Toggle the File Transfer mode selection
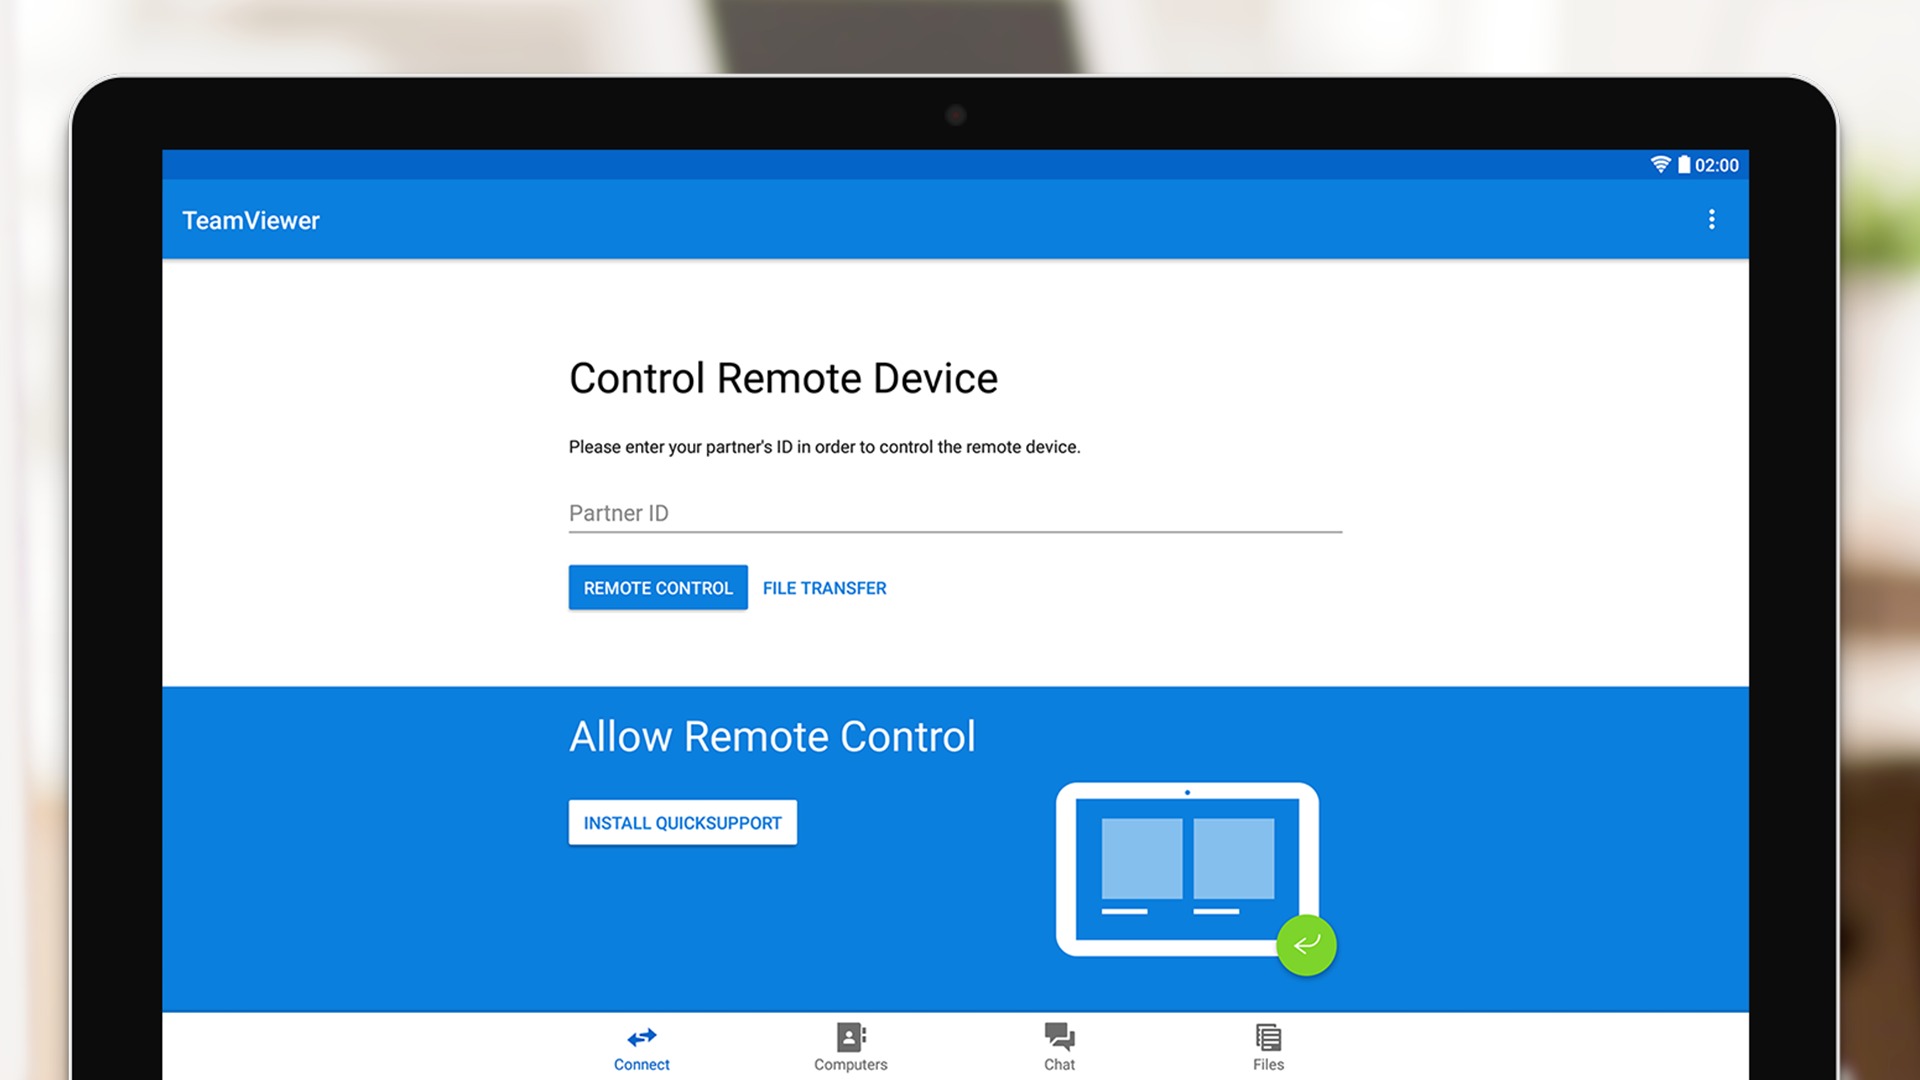 (x=823, y=587)
